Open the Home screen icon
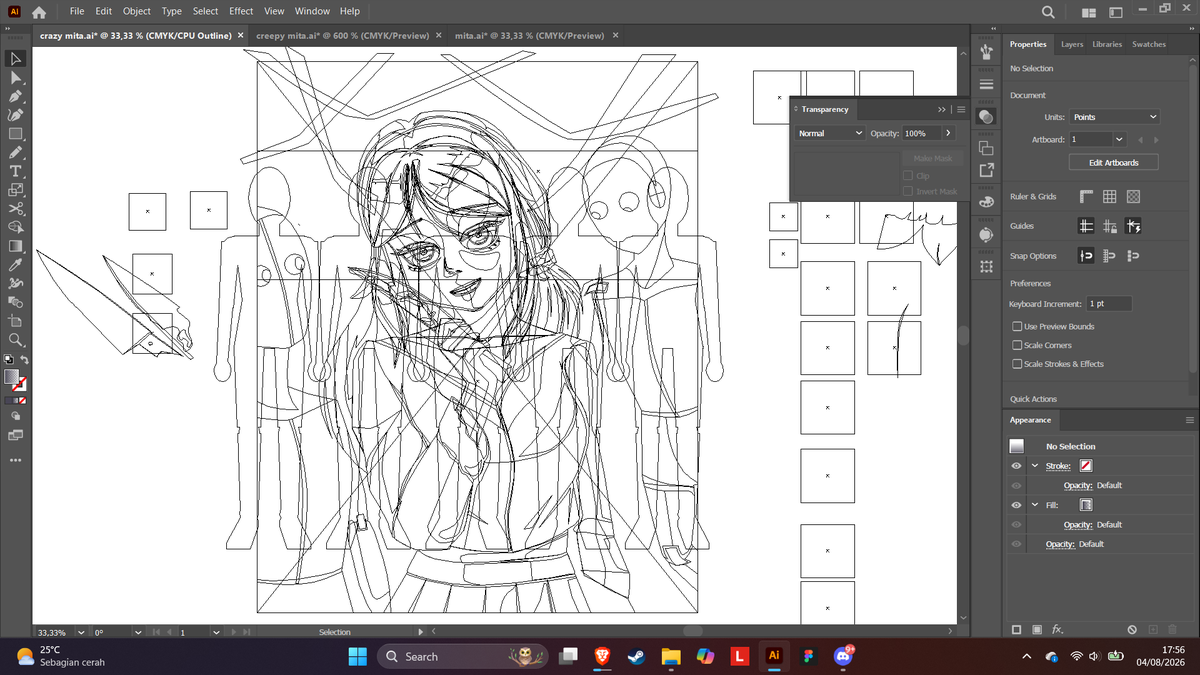The image size is (1200, 675). click(40, 12)
